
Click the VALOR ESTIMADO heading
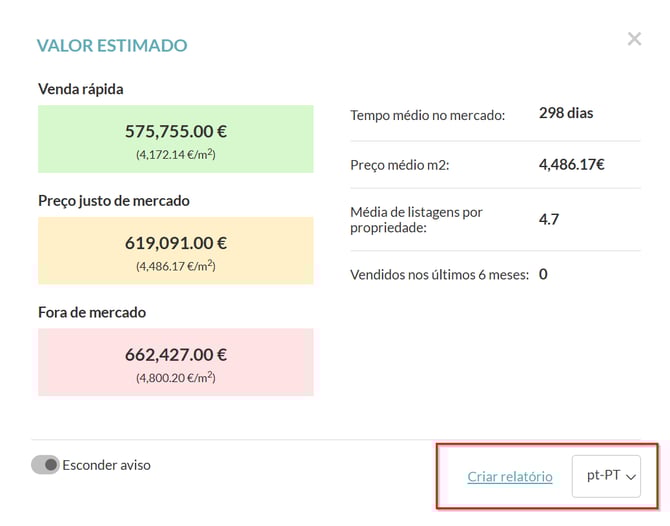pyautogui.click(x=112, y=45)
